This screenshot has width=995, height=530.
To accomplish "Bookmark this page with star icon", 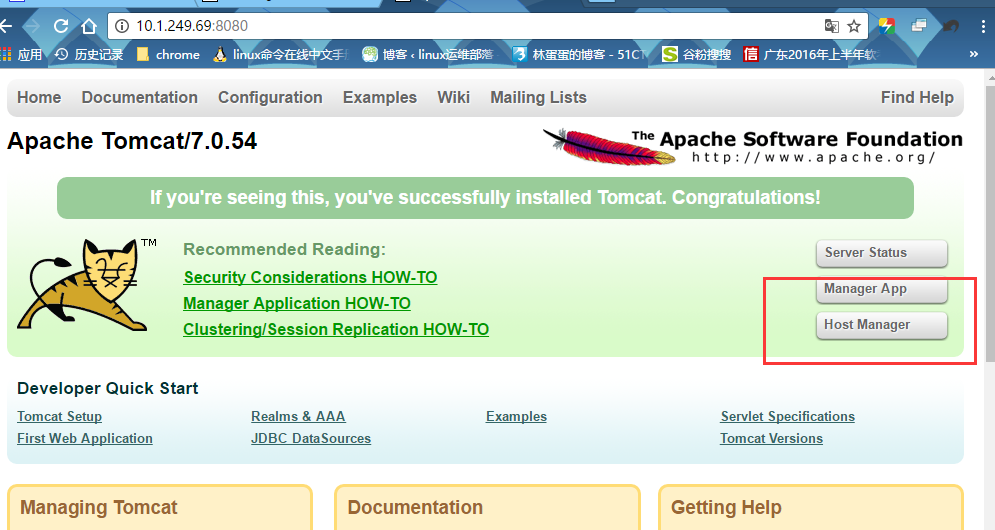I will point(854,26).
